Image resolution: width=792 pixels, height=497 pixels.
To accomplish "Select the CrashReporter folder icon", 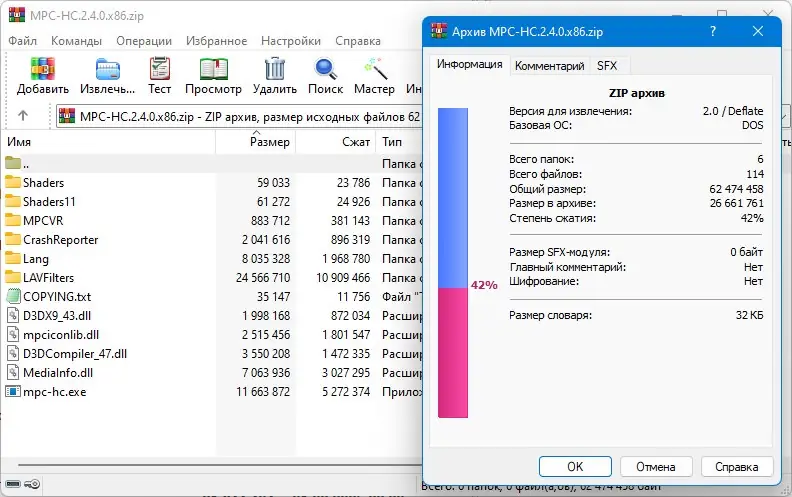I will 13,239.
